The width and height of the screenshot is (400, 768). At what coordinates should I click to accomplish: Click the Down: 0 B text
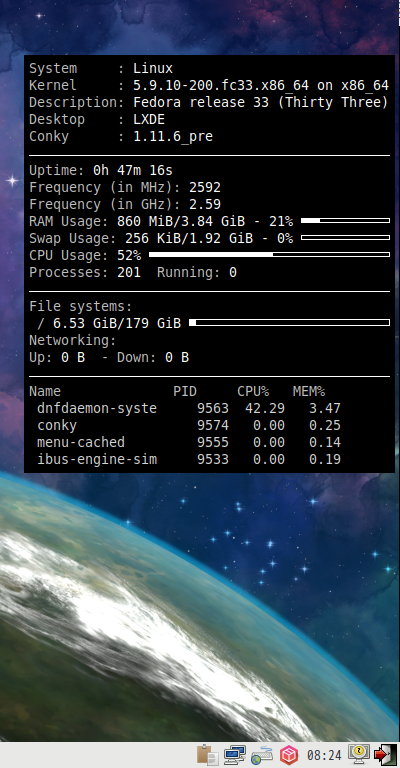(153, 358)
